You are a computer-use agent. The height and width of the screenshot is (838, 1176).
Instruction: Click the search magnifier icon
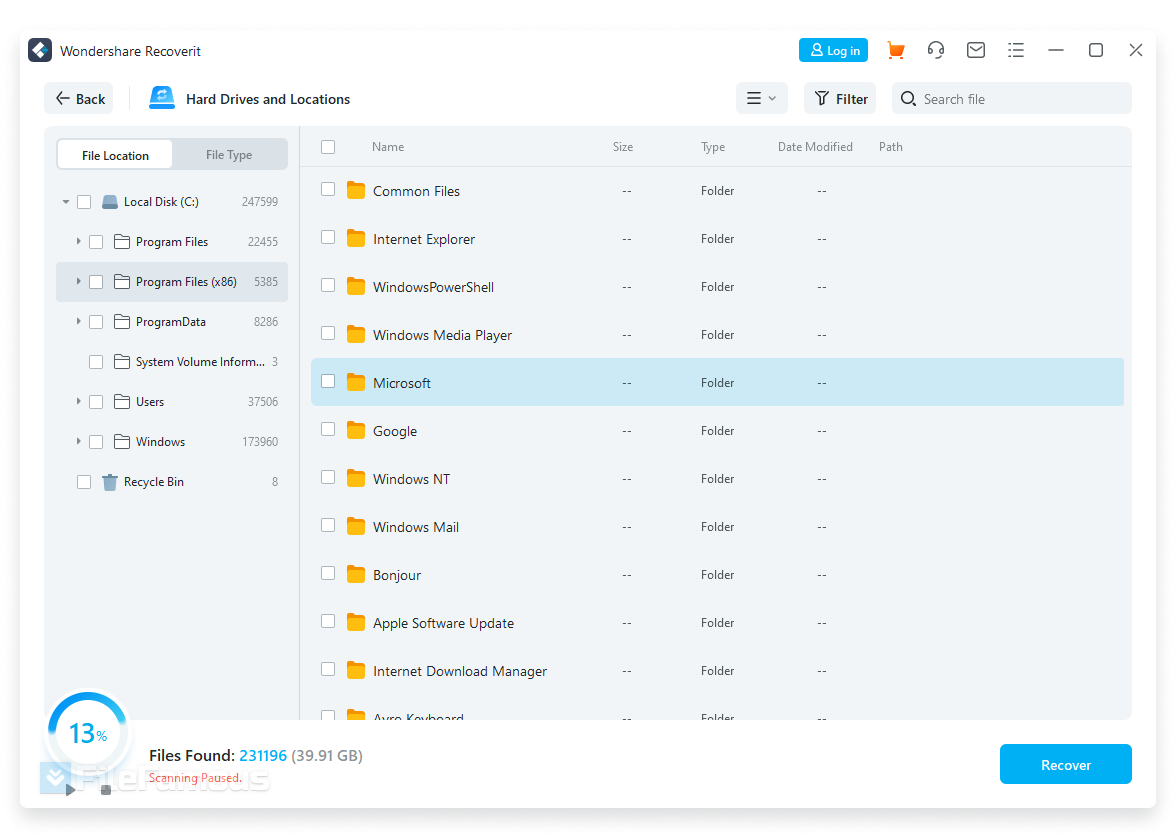tap(908, 99)
